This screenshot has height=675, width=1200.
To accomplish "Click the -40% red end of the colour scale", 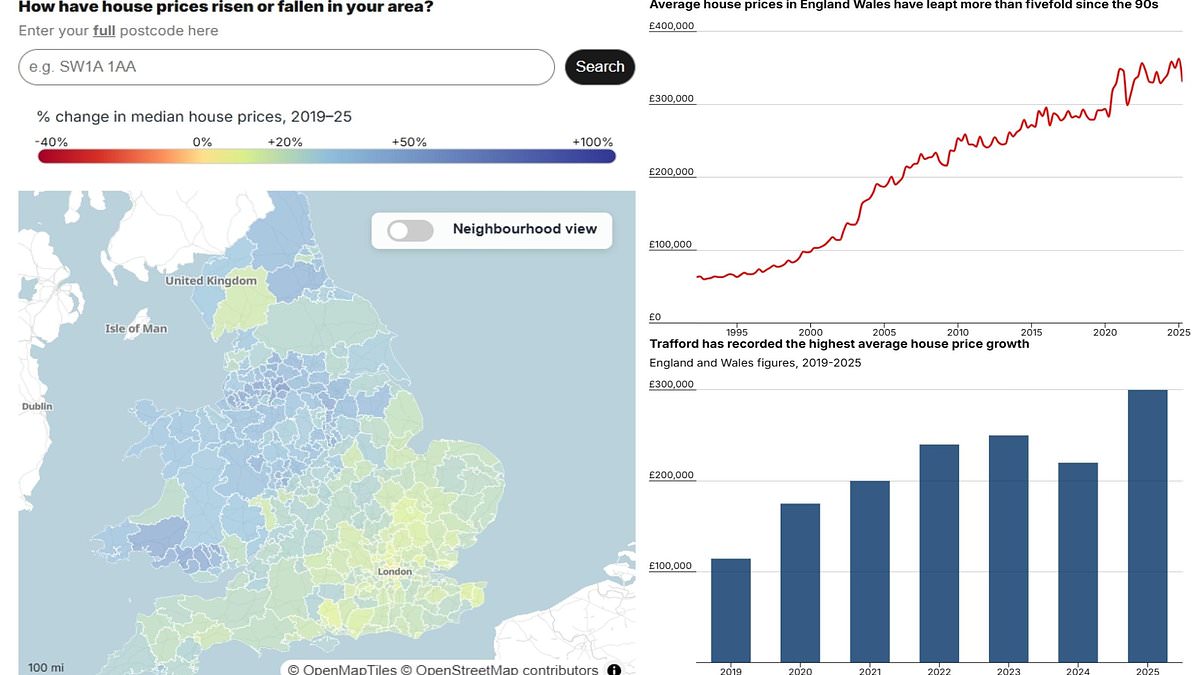I will 45,157.
